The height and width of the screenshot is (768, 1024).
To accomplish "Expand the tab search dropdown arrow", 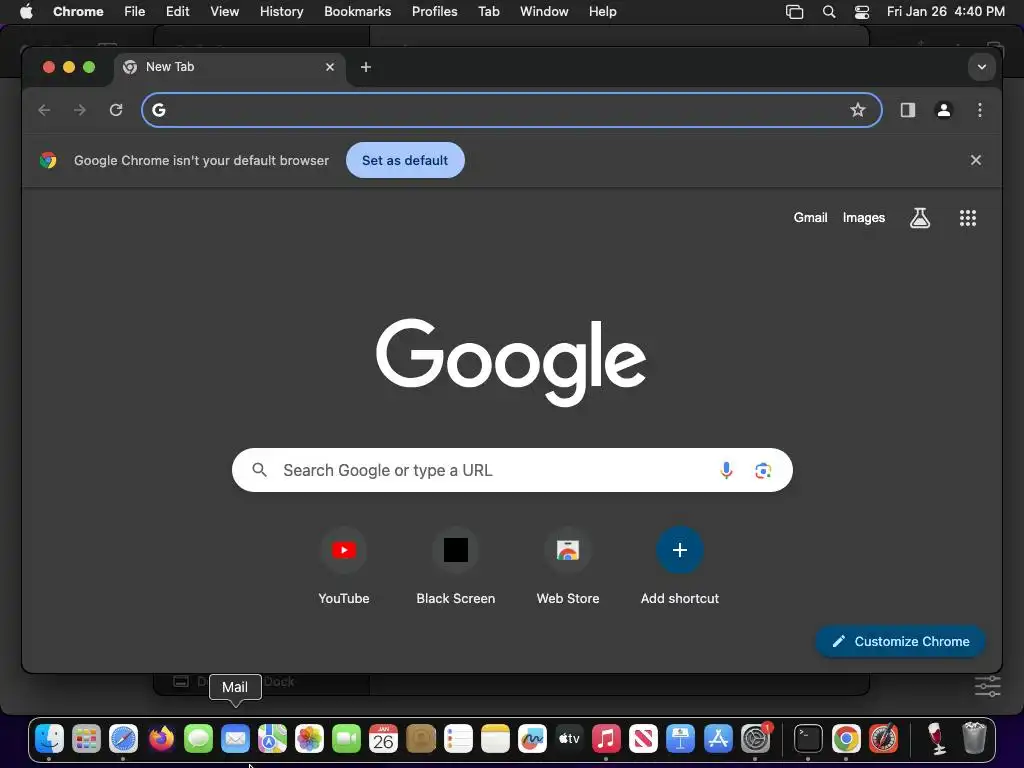I will point(982,67).
